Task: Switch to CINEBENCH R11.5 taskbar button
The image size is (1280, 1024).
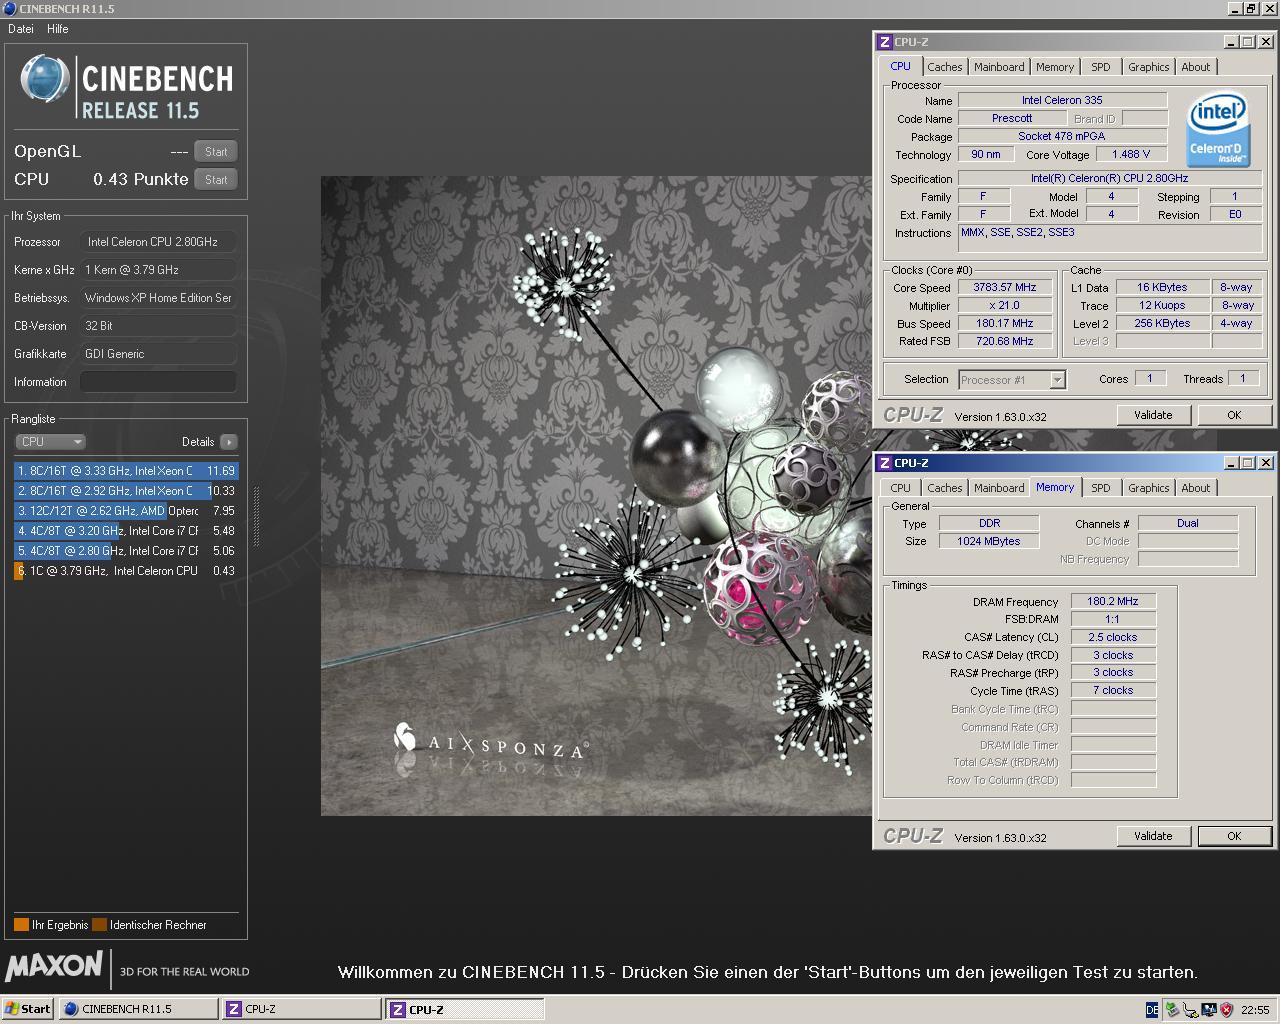Action: pos(138,1009)
